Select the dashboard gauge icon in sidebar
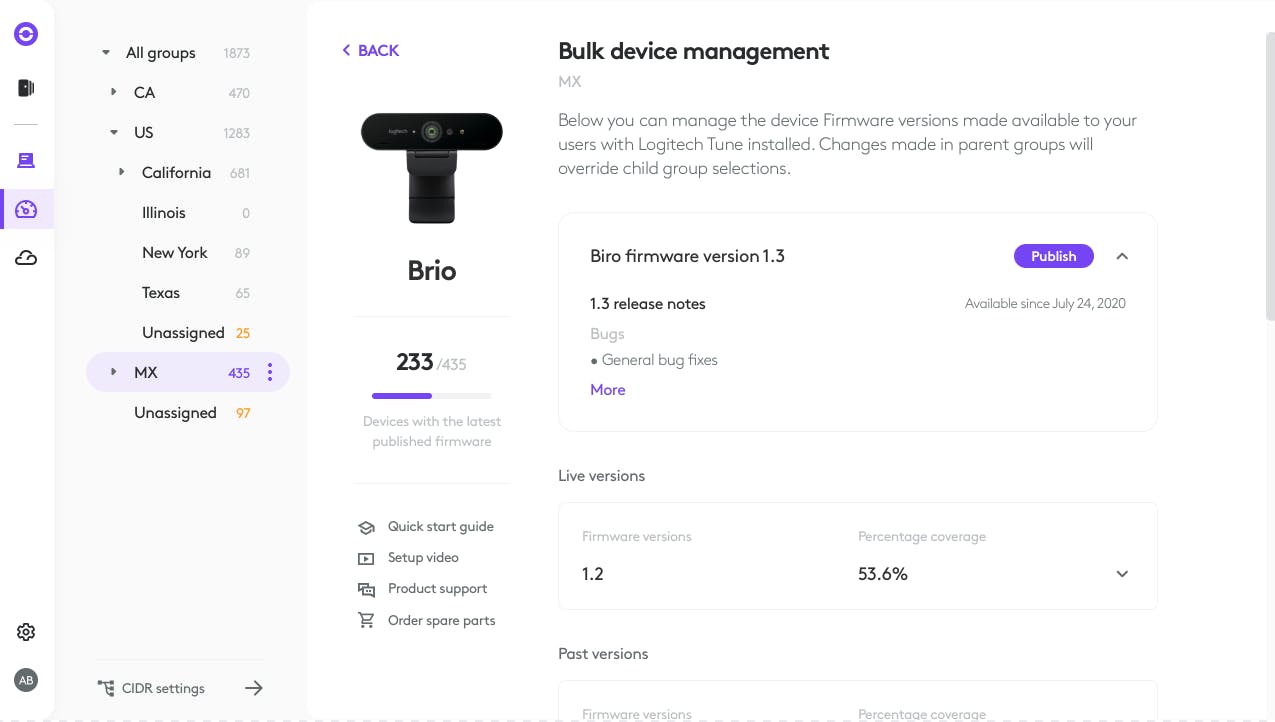Screen dimensions: 1275x722 click(x=26, y=209)
